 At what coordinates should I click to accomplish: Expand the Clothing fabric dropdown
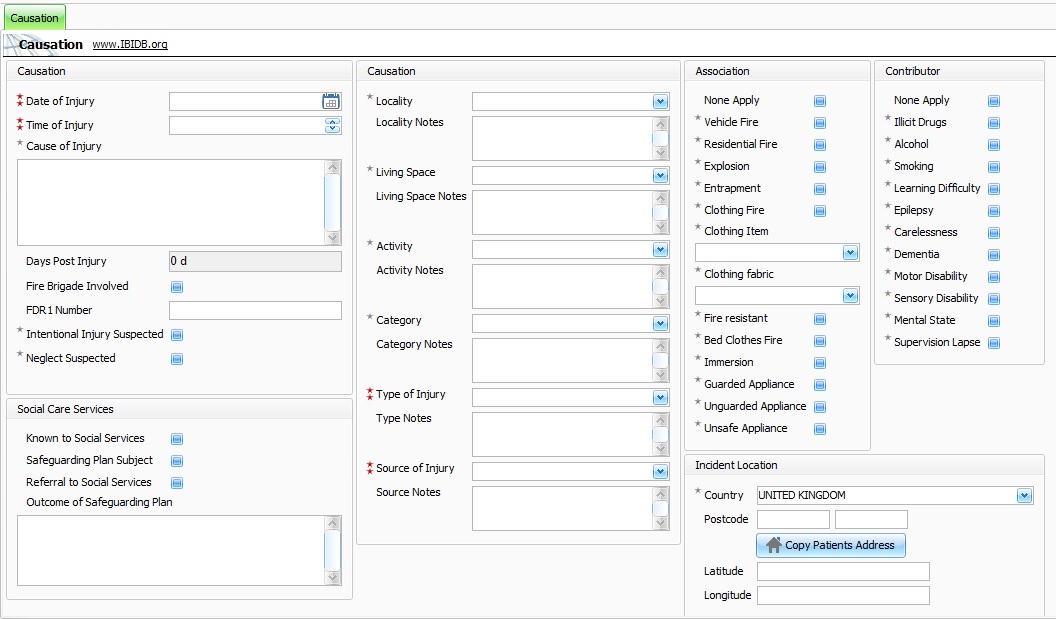(x=850, y=296)
